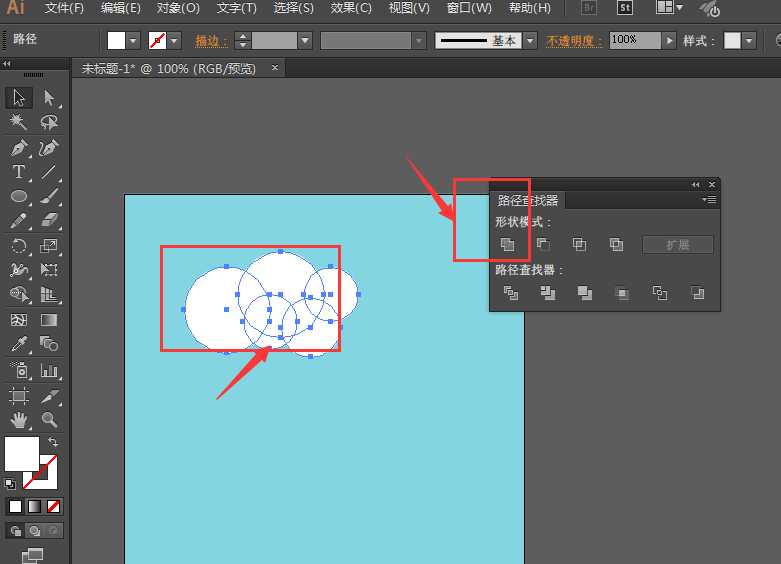
Task: Select the Free Transform tool
Action: pyautogui.click(x=49, y=270)
